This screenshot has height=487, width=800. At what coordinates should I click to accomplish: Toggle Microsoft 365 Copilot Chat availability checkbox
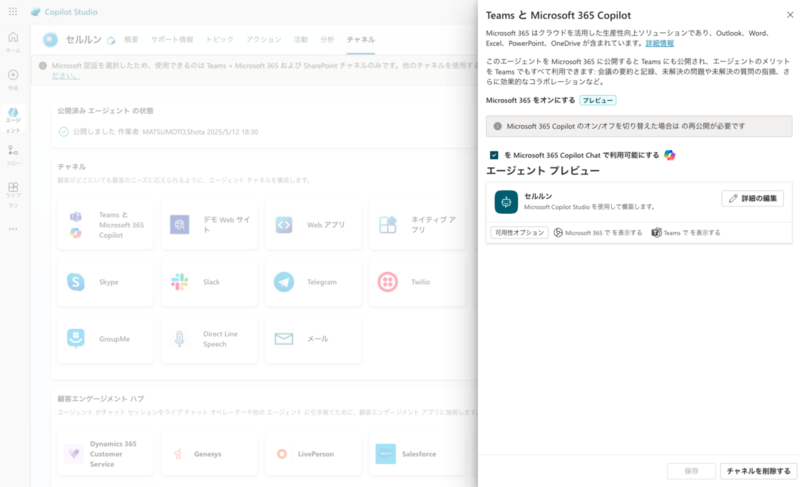494,155
